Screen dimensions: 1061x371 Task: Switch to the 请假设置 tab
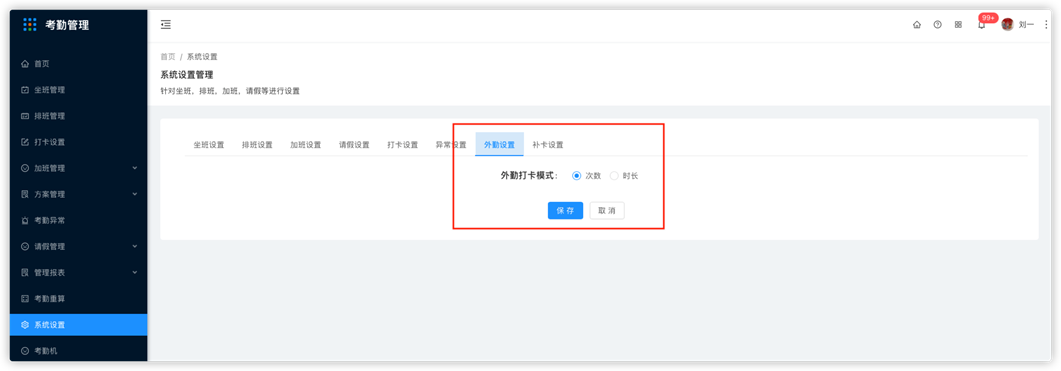tap(355, 145)
